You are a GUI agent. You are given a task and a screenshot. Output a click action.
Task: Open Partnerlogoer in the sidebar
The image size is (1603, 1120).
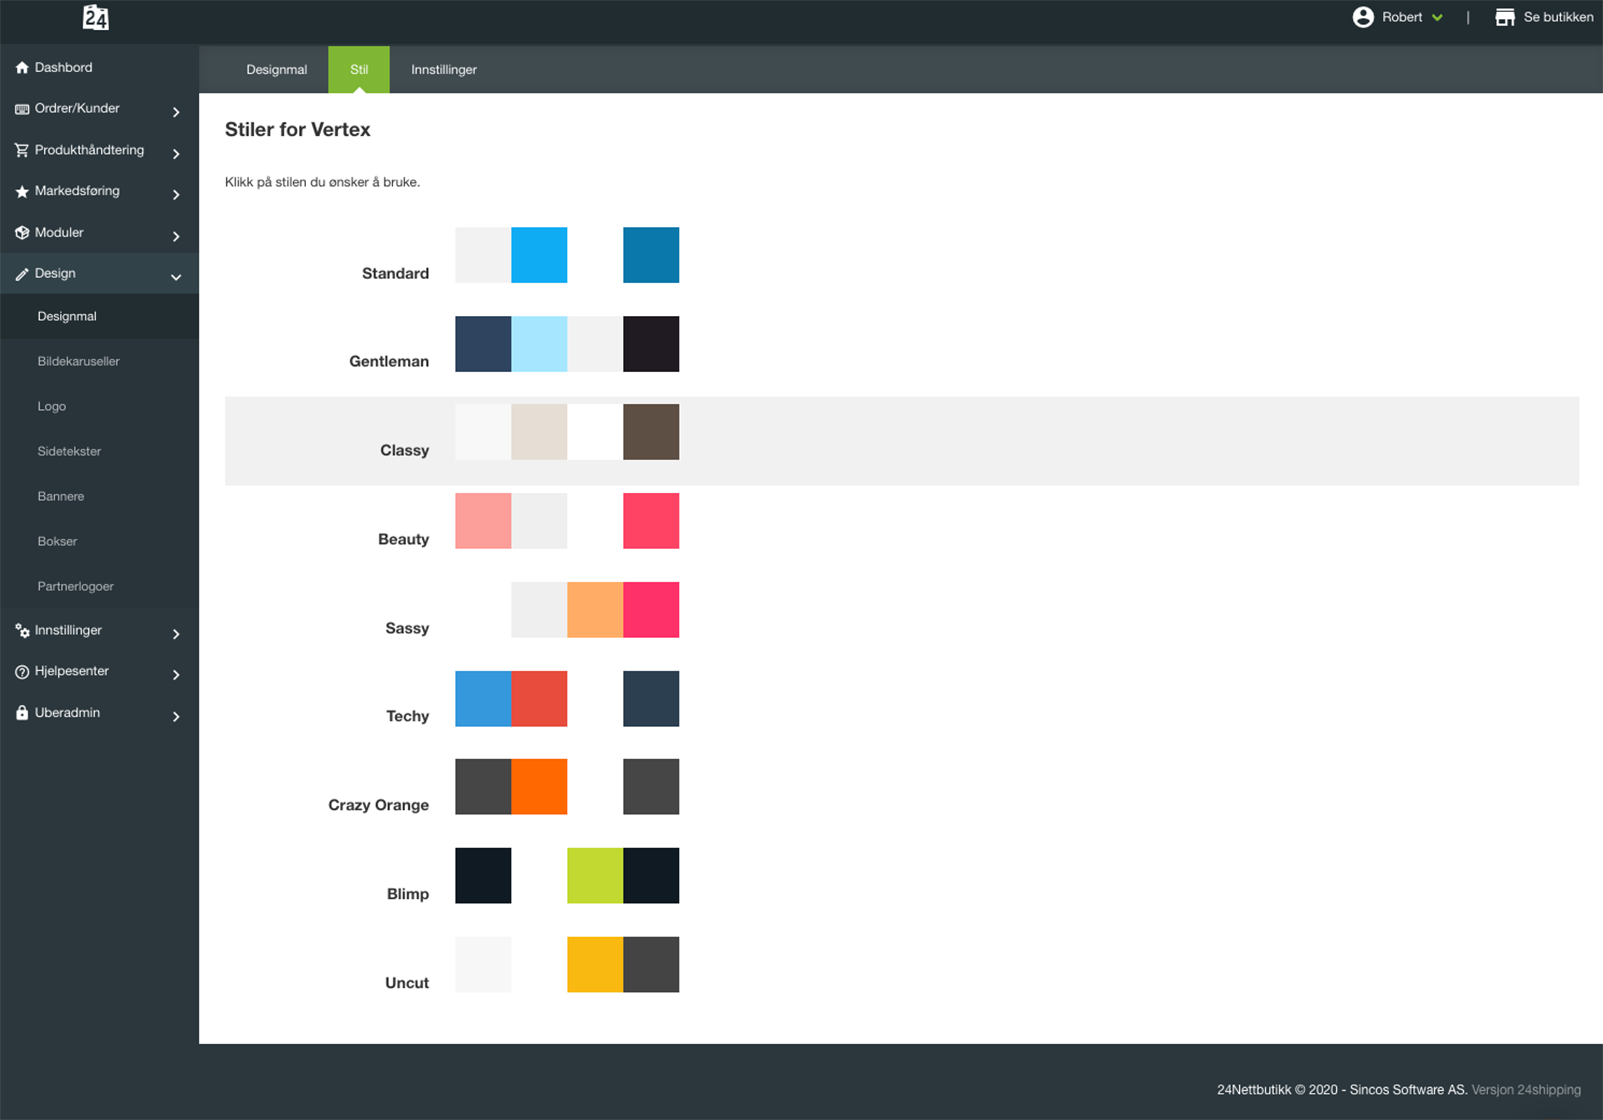point(76,586)
